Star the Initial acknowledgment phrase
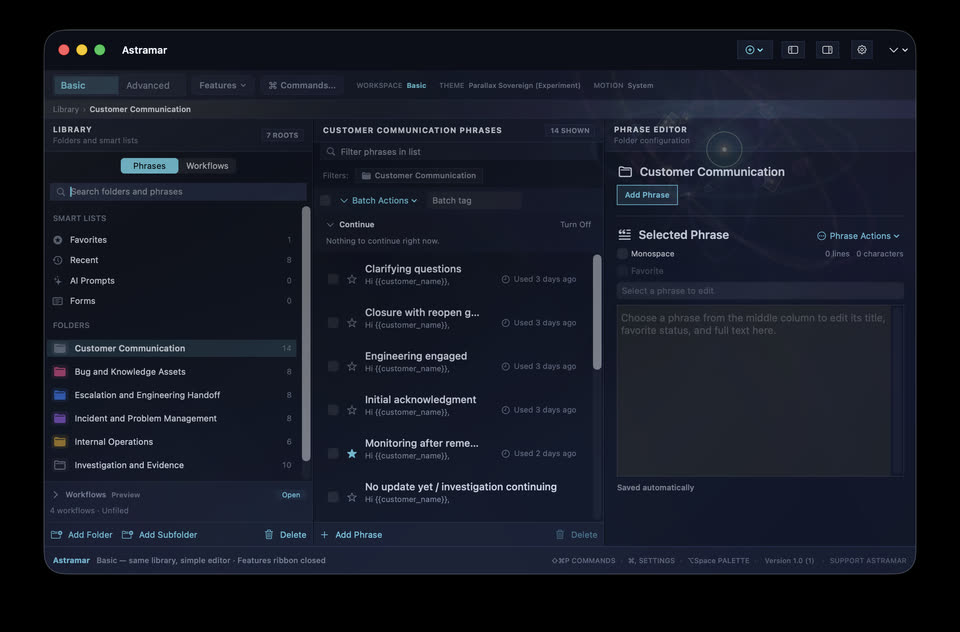Screen dimensions: 960x632 352,410
